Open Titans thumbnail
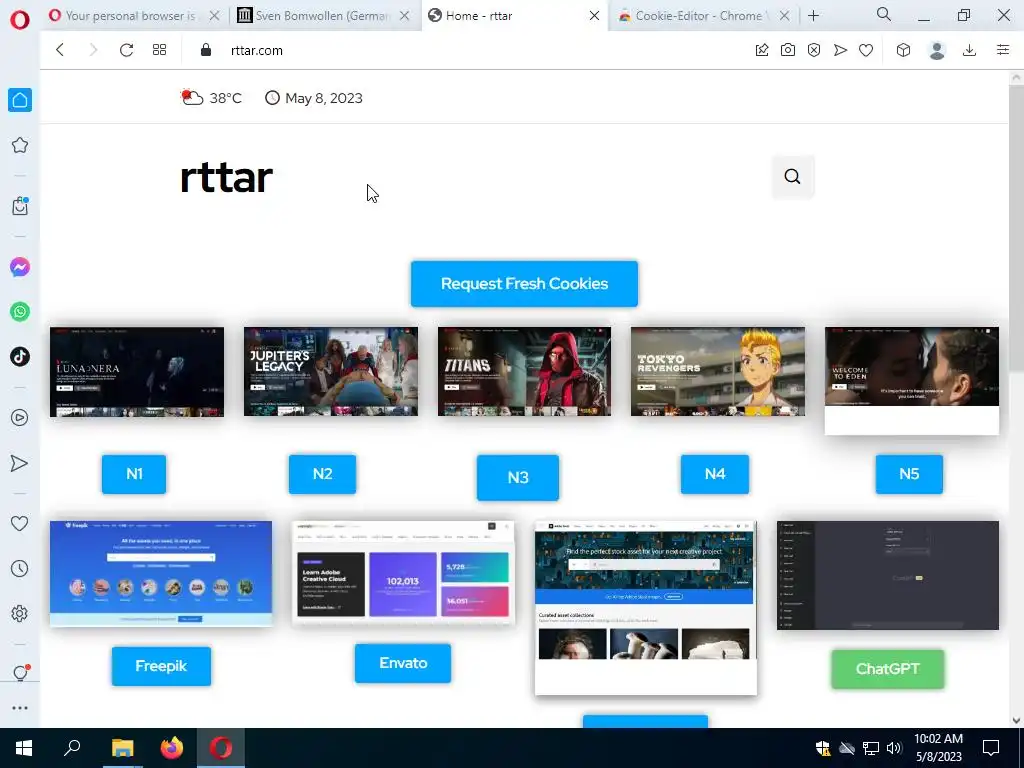This screenshot has width=1024, height=768. [524, 371]
